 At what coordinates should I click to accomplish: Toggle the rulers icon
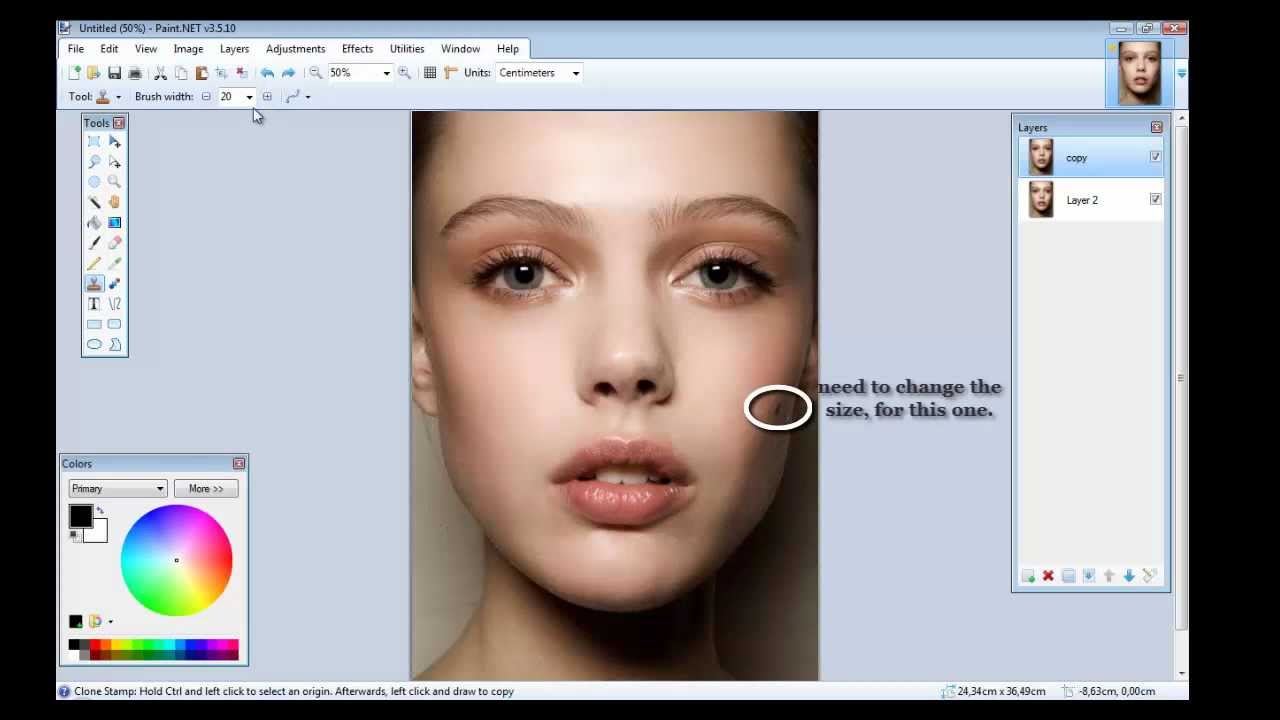point(450,73)
